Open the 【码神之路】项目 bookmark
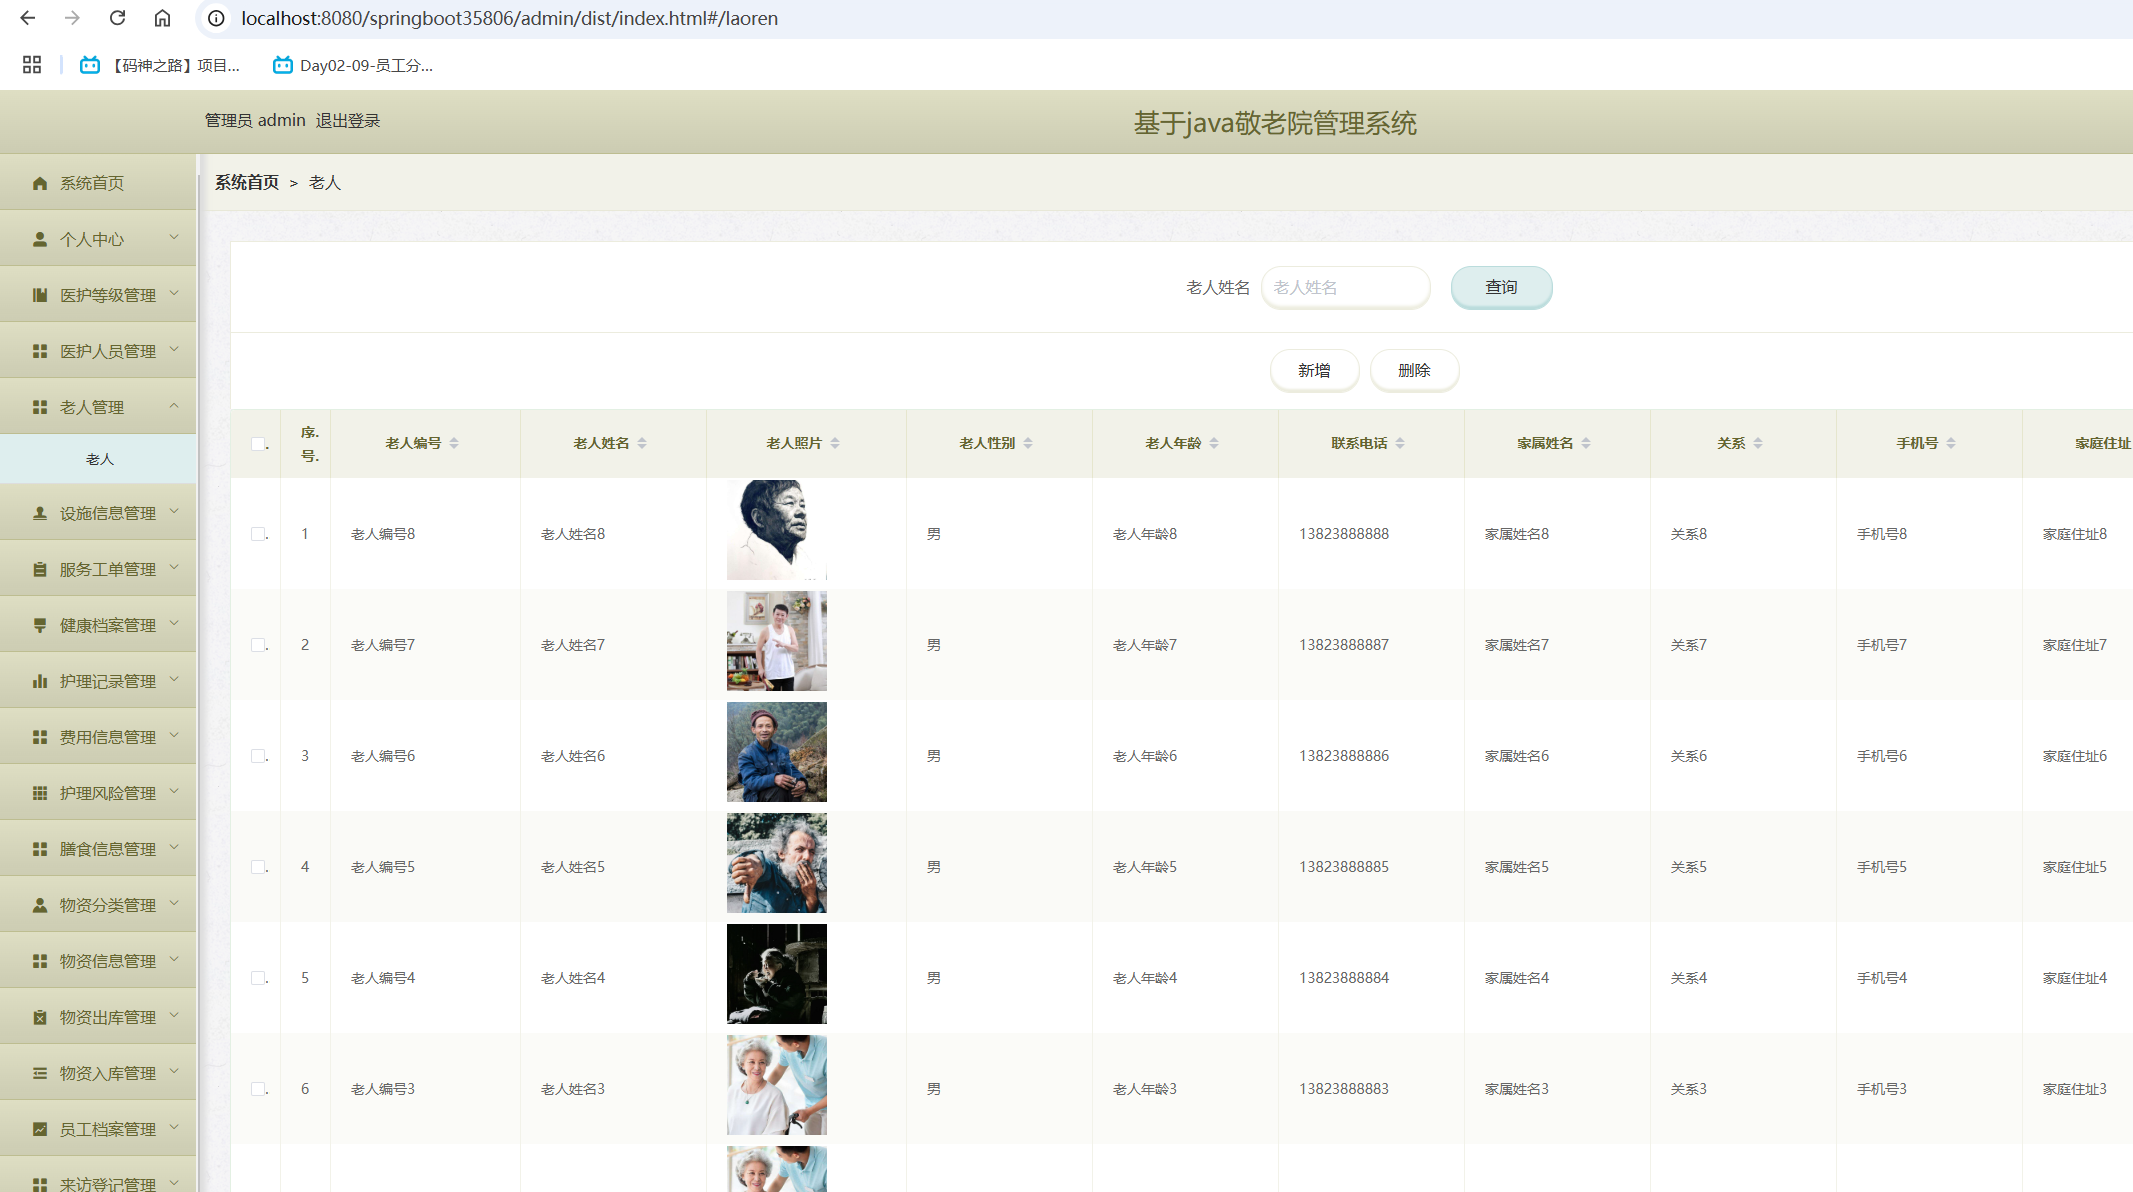This screenshot has width=2133, height=1192. click(x=160, y=65)
